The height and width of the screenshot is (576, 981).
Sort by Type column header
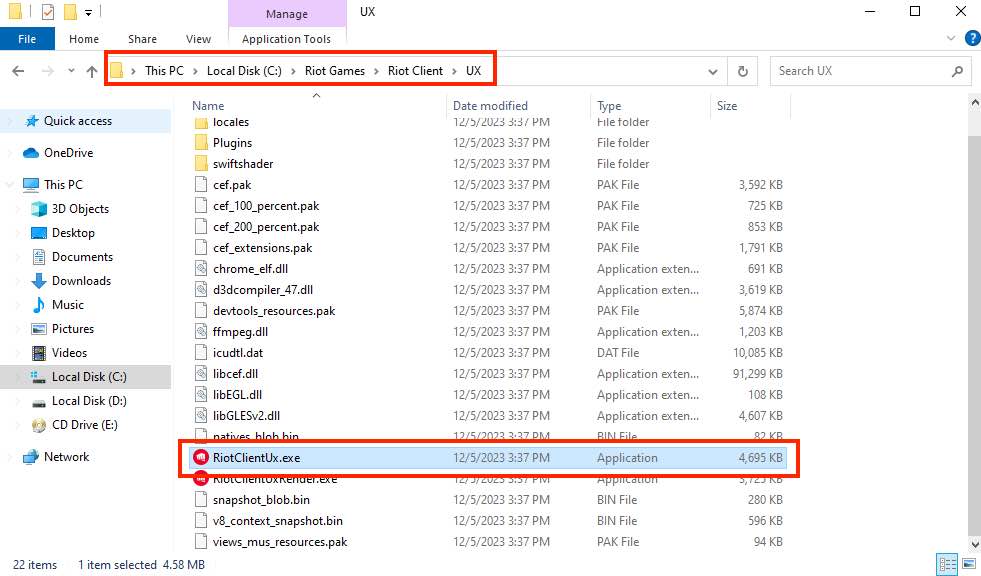[609, 106]
